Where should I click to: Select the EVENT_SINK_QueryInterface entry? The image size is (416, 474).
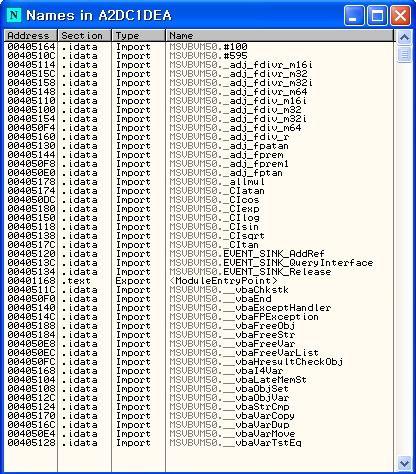pyautogui.click(x=199, y=263)
